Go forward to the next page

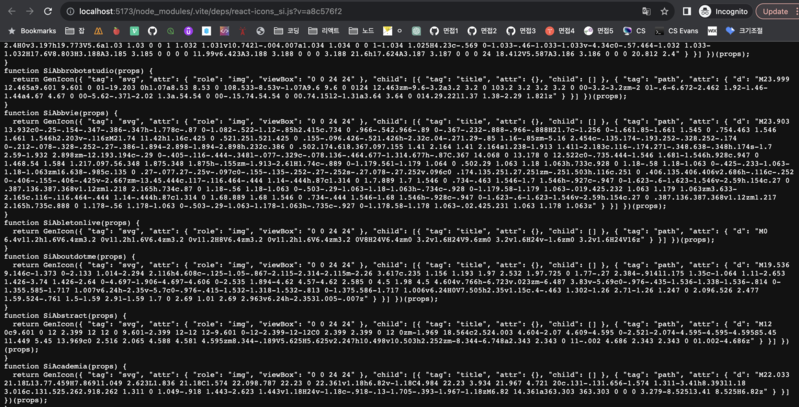tap(30, 11)
